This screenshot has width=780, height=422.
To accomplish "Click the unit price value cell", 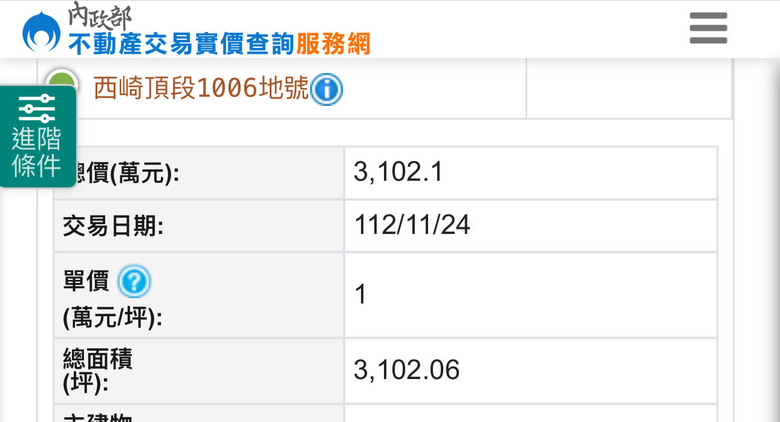I will 530,295.
